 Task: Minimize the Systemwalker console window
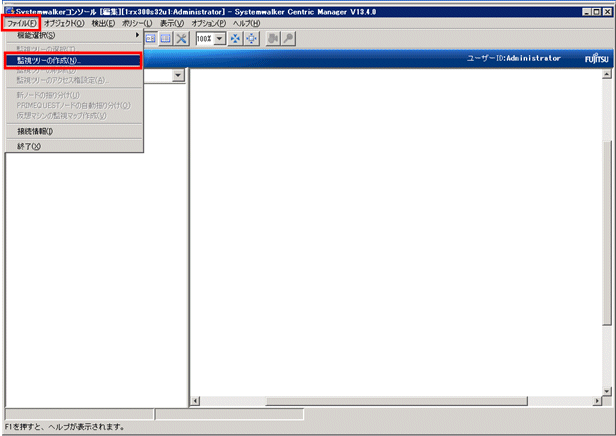point(587,12)
